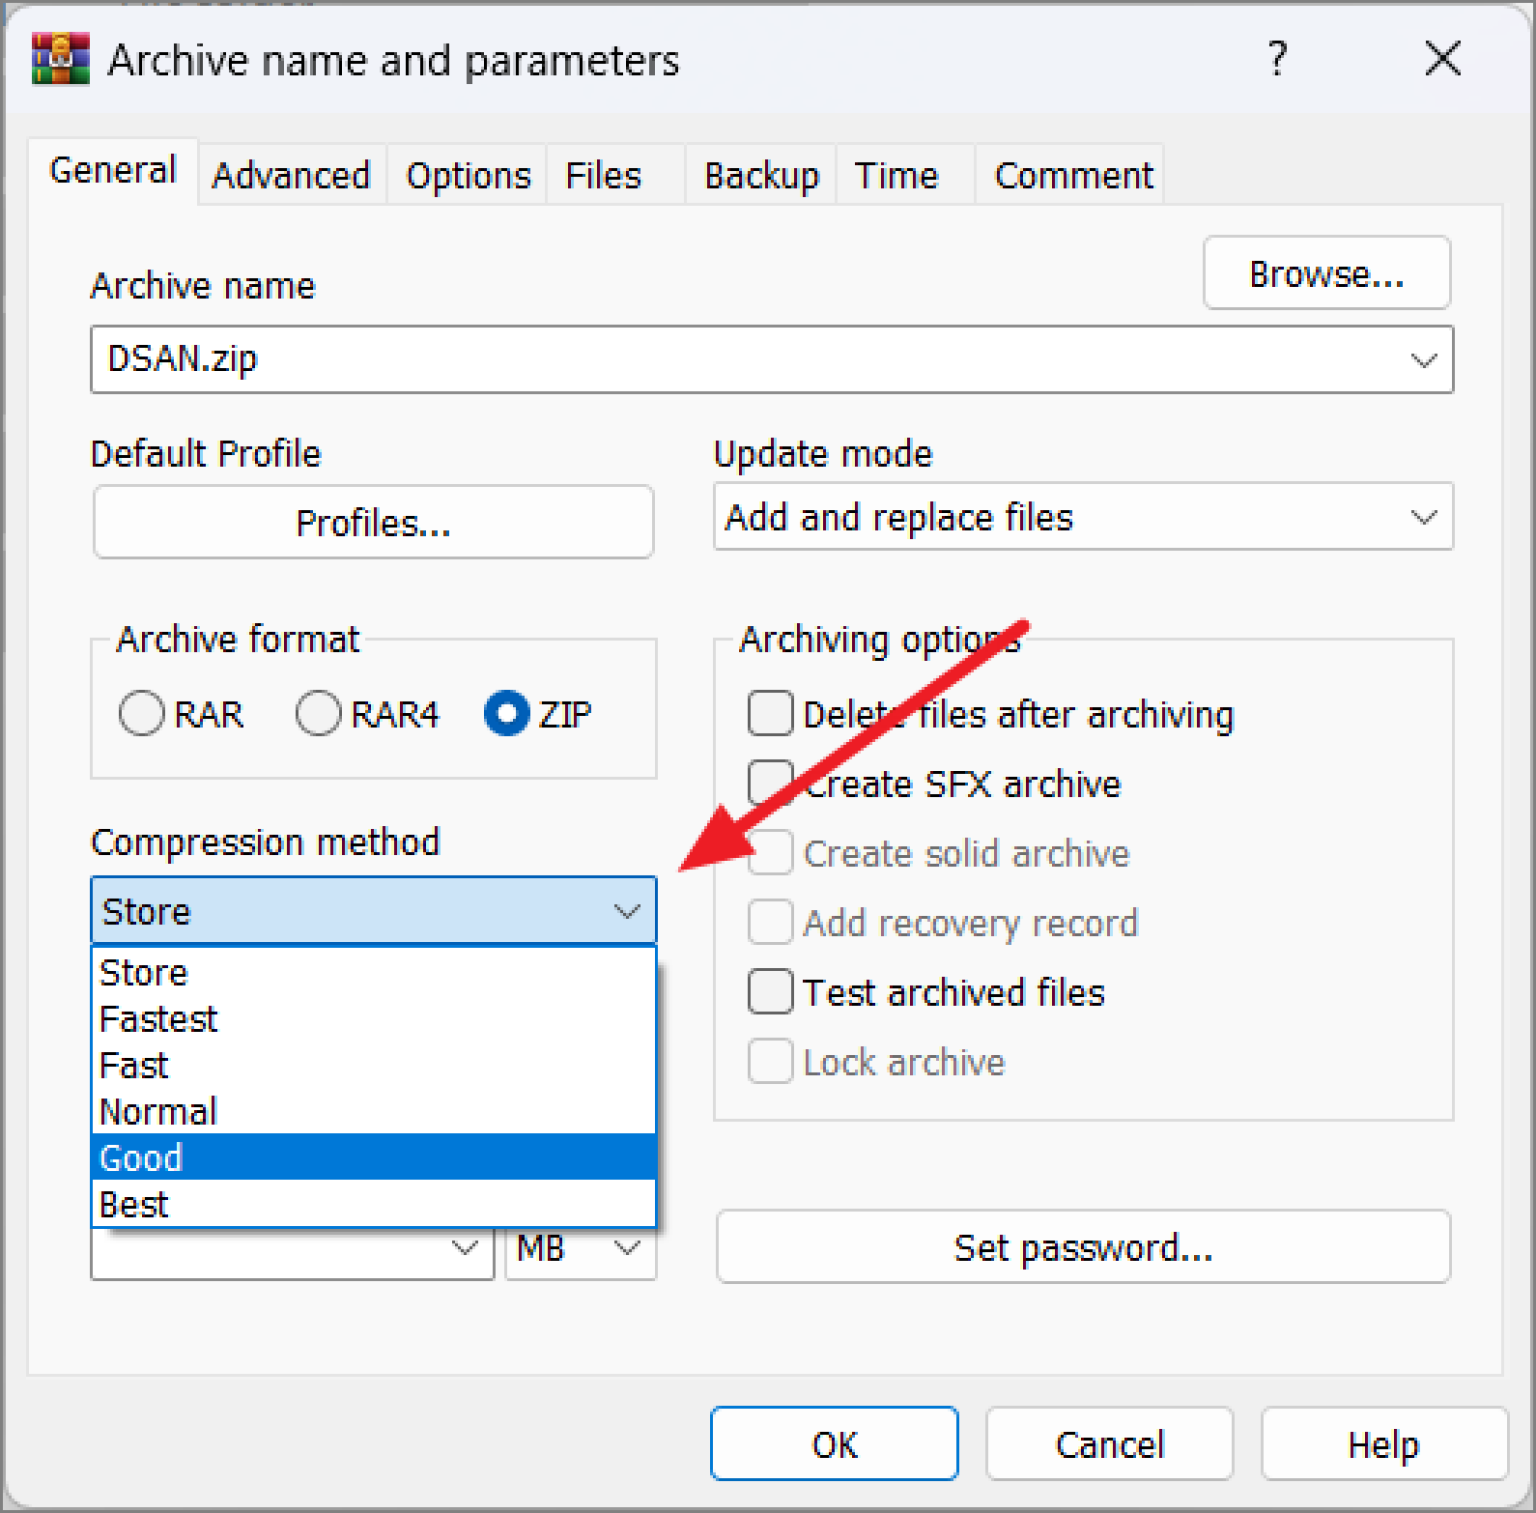Open the MB size unit dropdown
1536x1513 pixels.
pyautogui.click(x=581, y=1249)
